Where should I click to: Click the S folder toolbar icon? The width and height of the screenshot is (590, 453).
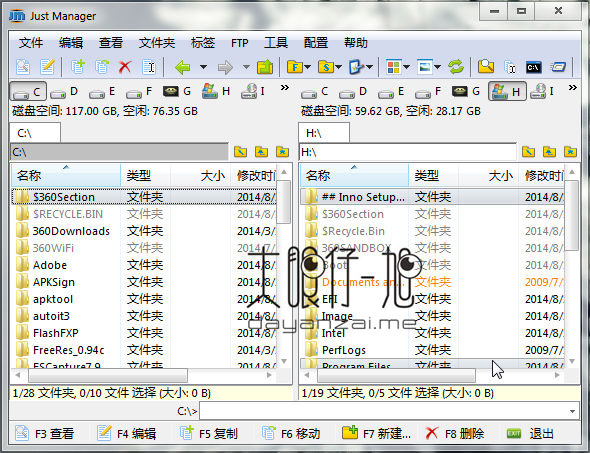[x=326, y=67]
